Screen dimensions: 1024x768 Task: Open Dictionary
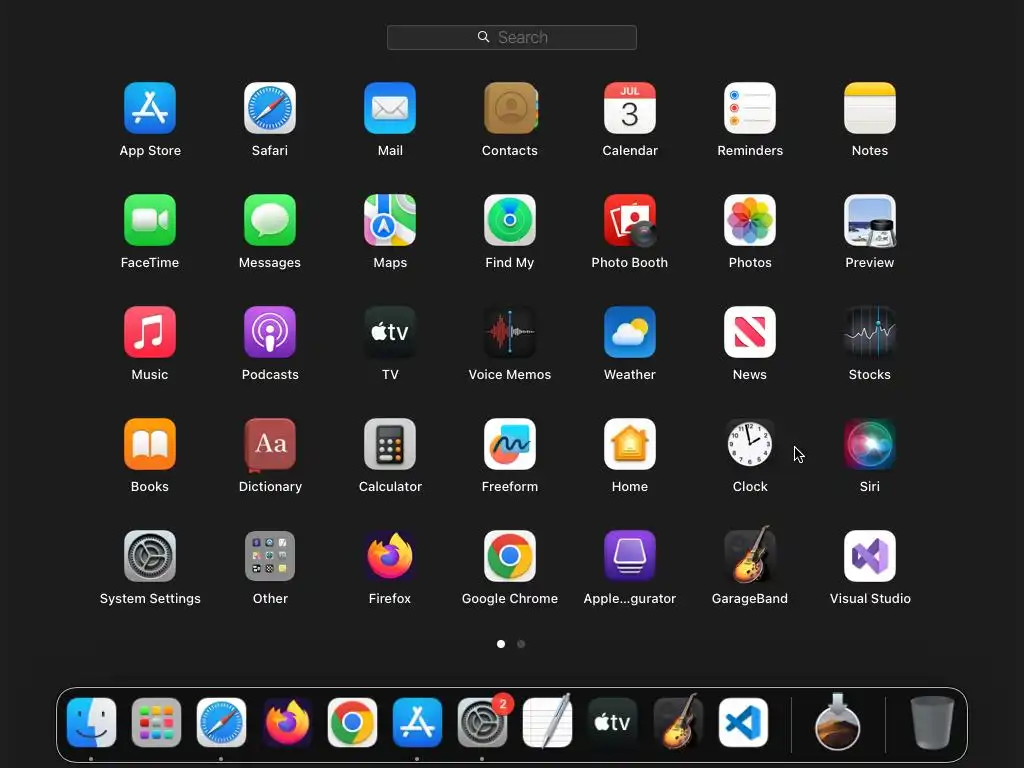(x=270, y=444)
